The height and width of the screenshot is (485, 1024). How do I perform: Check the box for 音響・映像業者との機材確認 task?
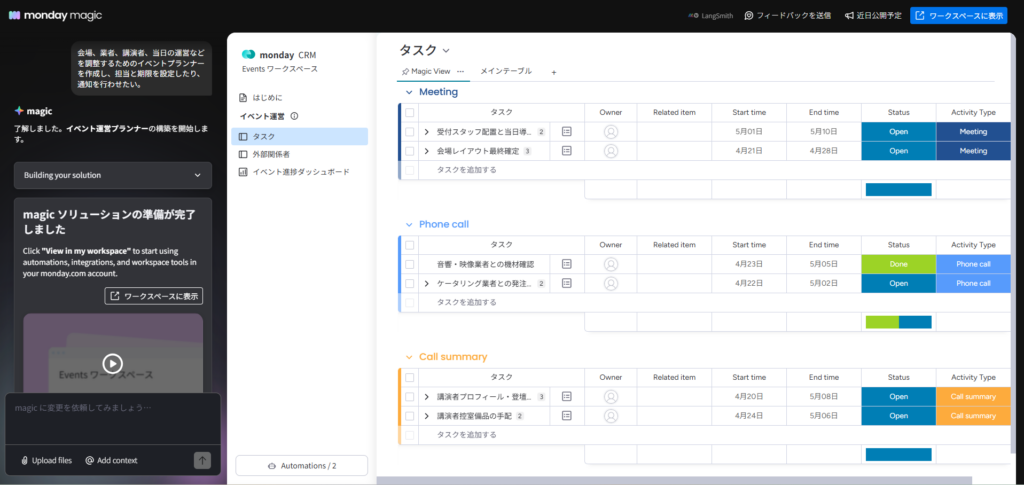tap(409, 264)
